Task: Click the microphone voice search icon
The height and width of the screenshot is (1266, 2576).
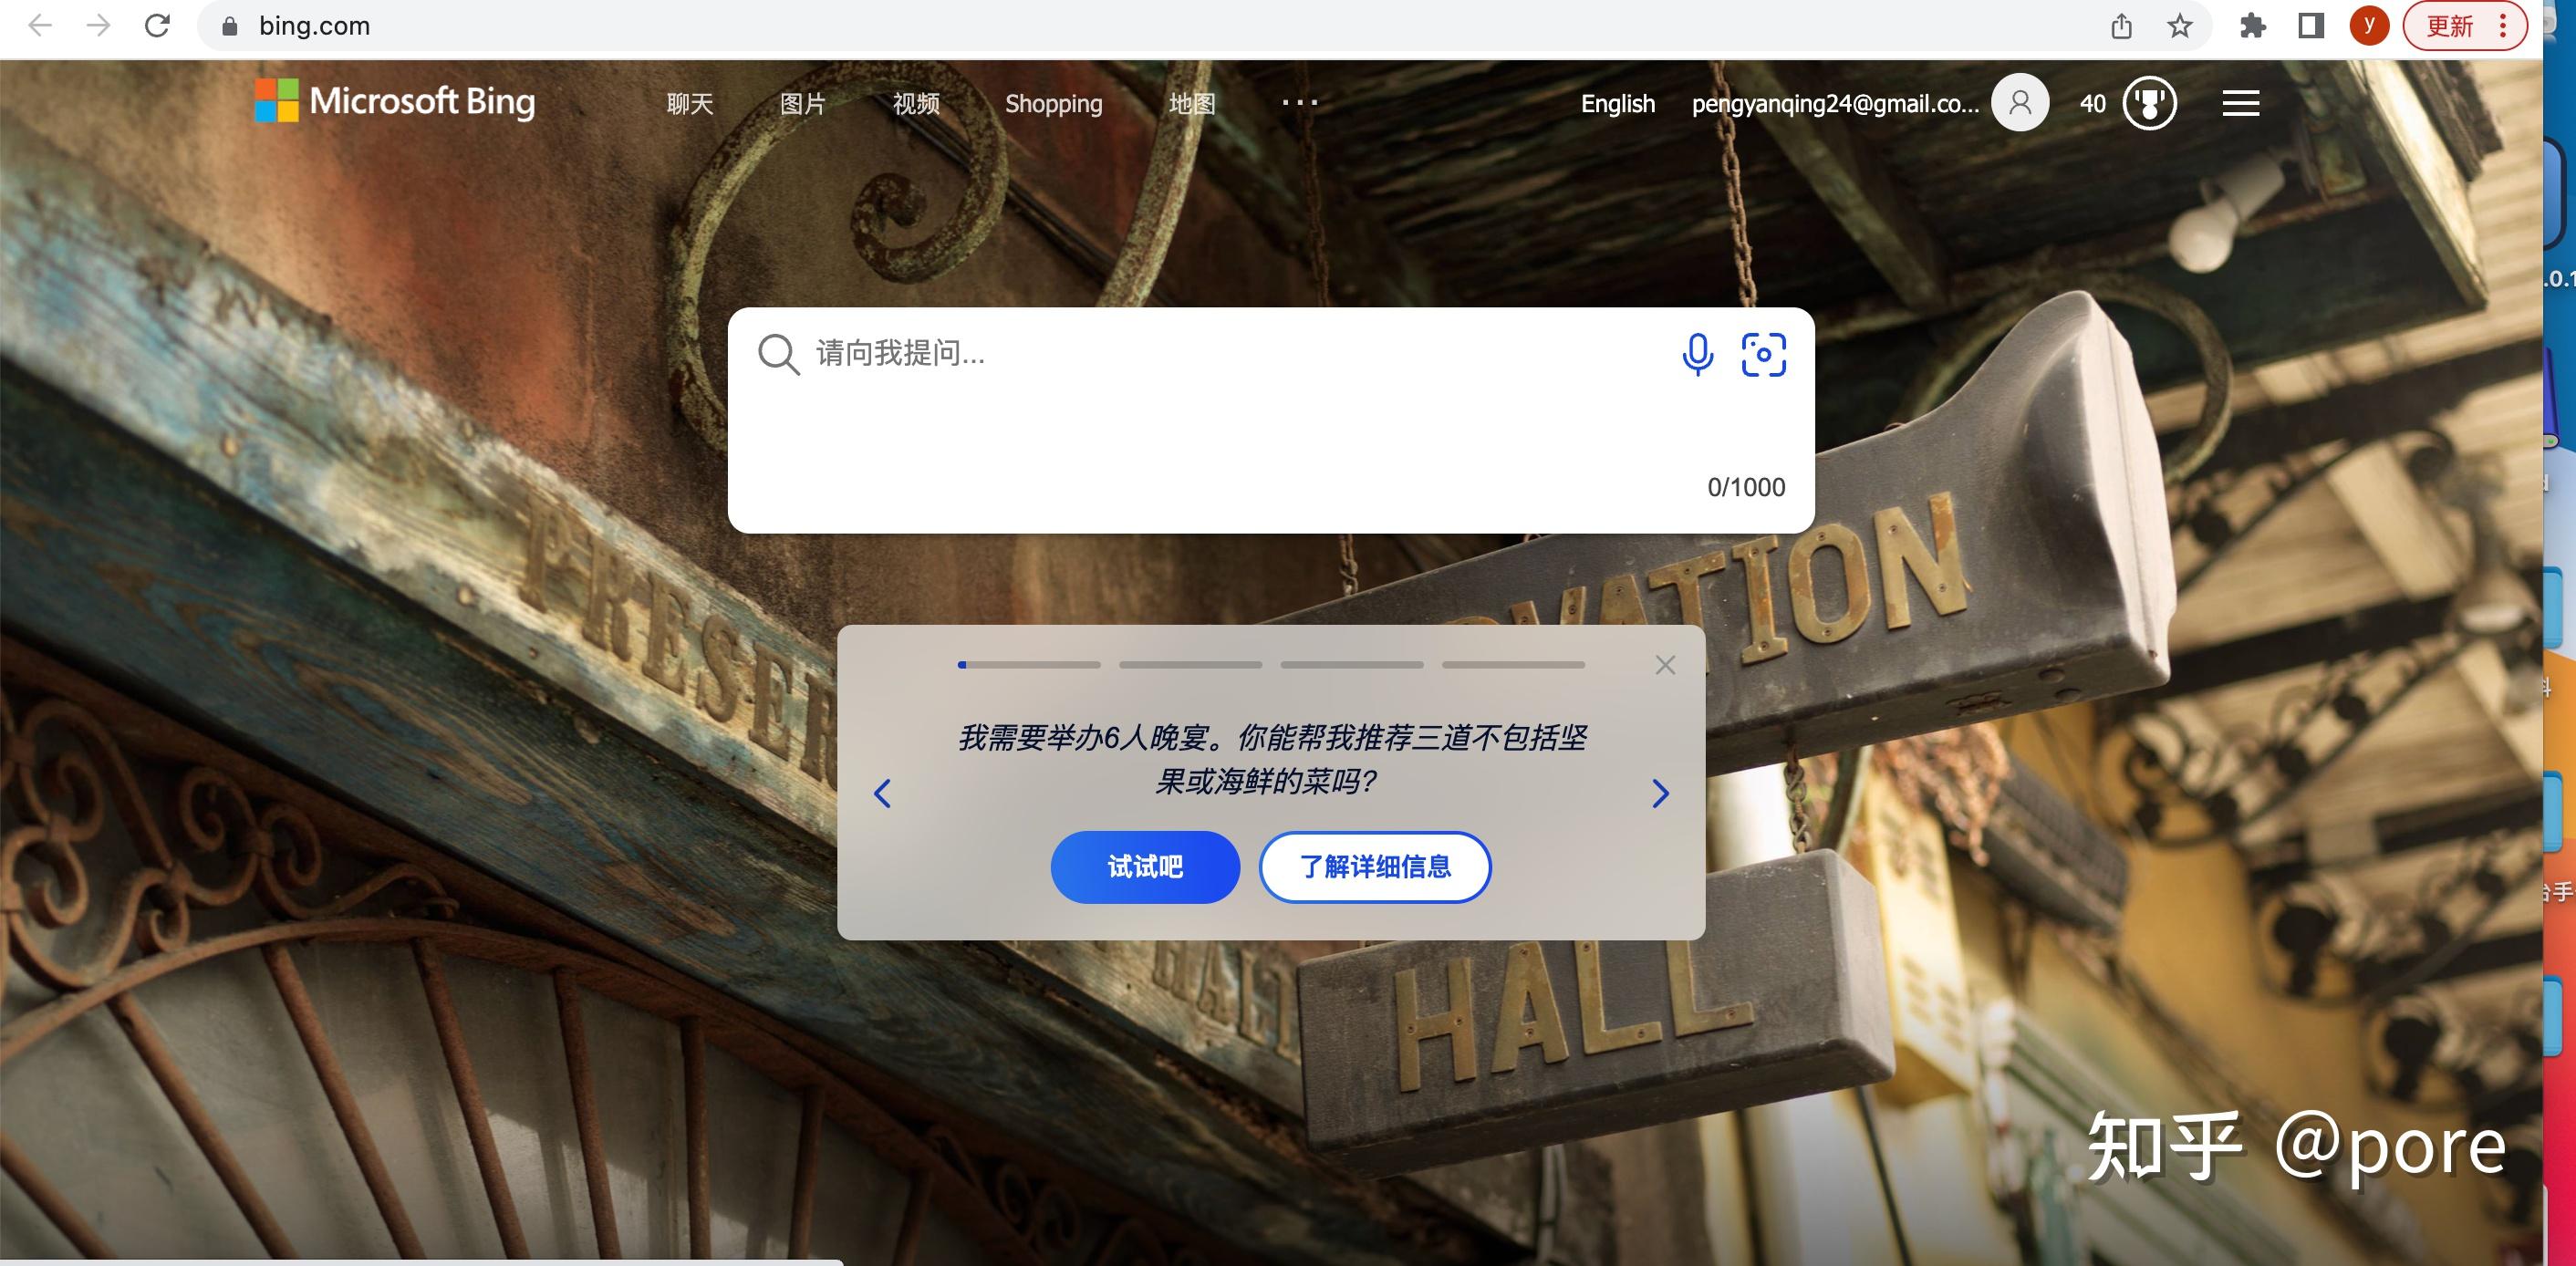Action: click(x=1697, y=354)
